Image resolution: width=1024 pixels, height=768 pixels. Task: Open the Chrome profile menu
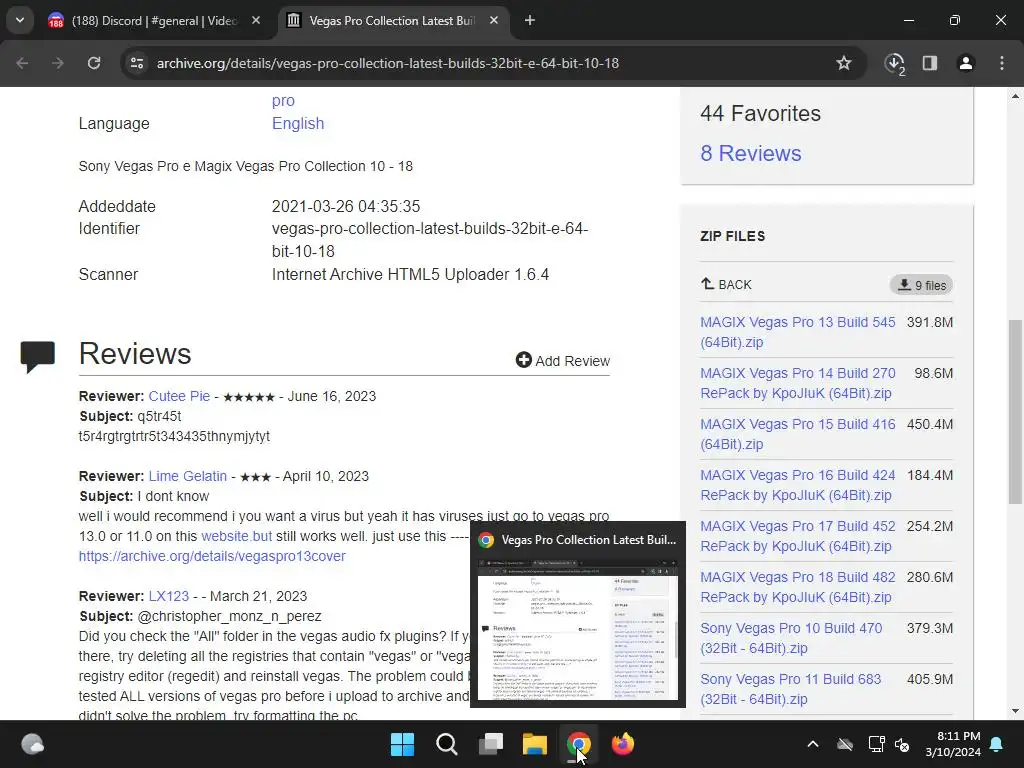[x=966, y=63]
